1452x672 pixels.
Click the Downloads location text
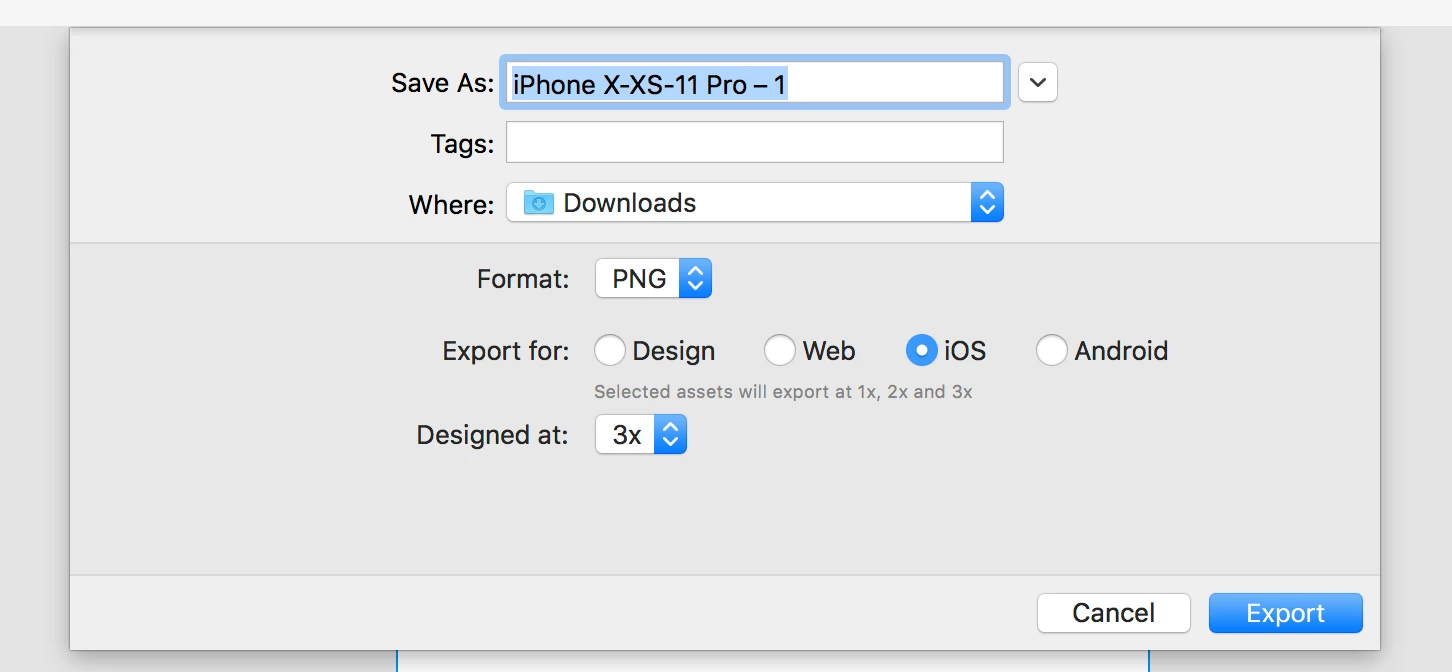click(630, 203)
